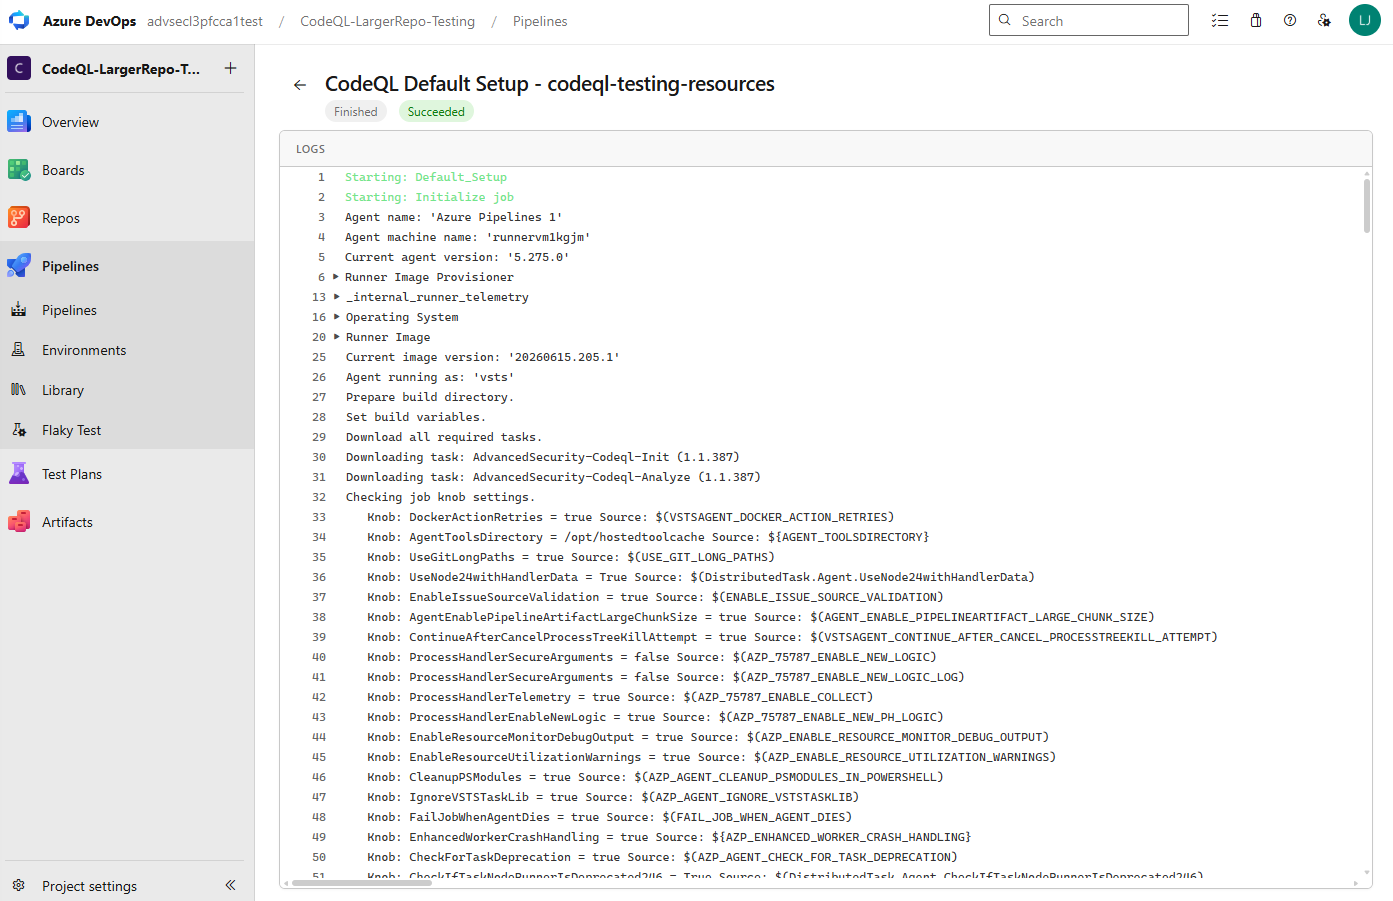Open the Boards hub icon
This screenshot has width=1393, height=901.
[x=19, y=170]
